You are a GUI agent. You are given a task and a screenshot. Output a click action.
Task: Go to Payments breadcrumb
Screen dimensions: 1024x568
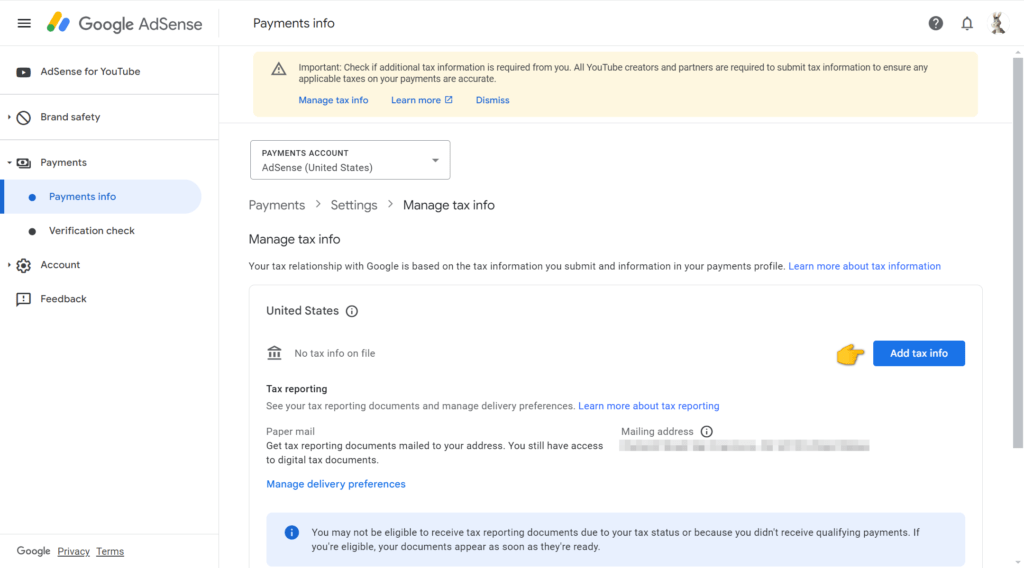point(277,205)
